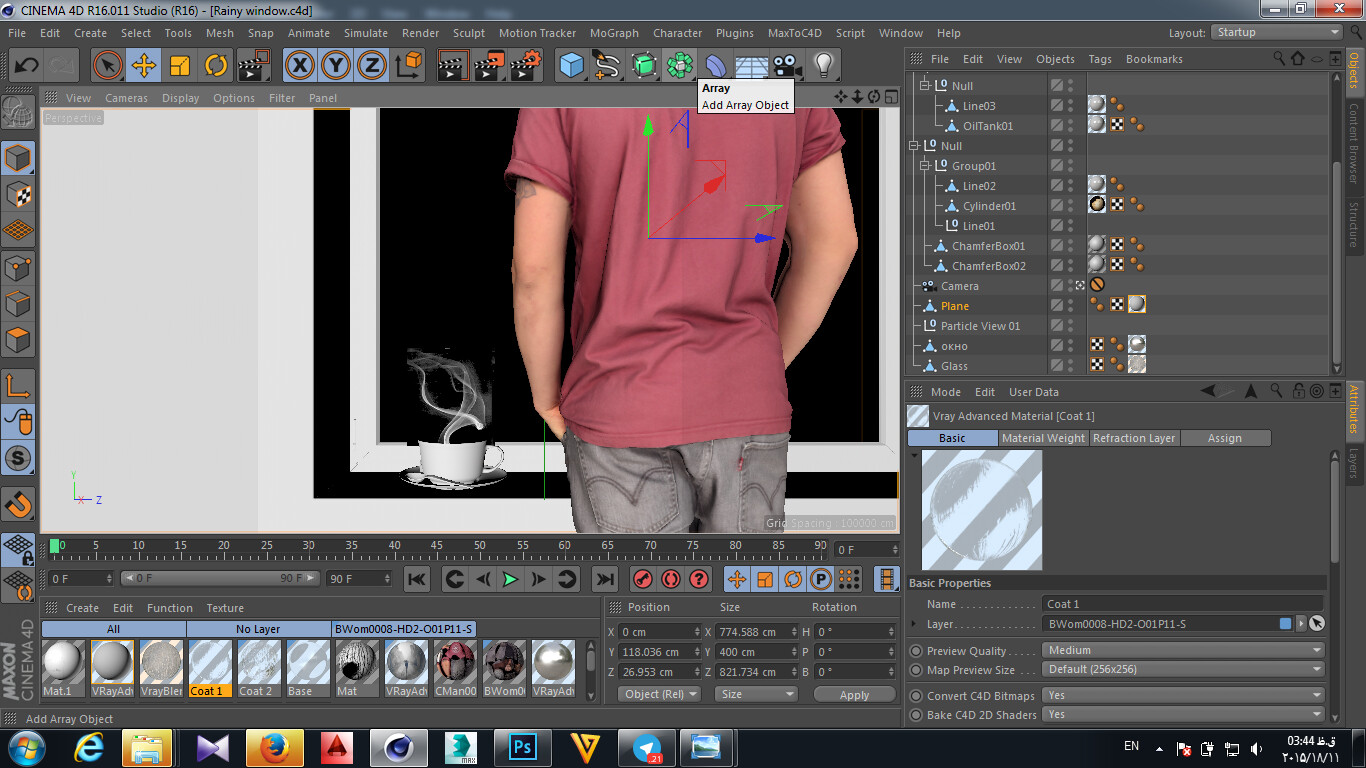Select the Rotate tool in the toolbar
1366x768 pixels.
coord(216,66)
